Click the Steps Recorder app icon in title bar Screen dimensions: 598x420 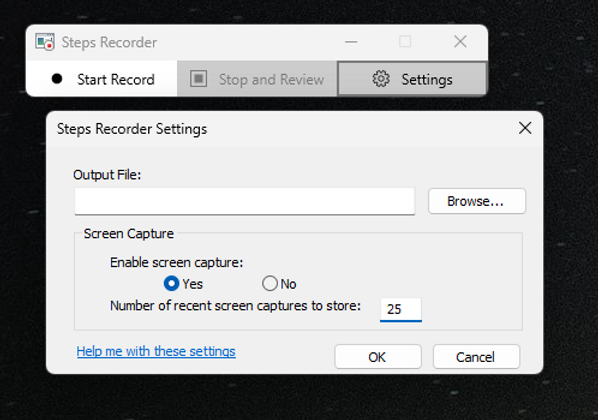45,42
